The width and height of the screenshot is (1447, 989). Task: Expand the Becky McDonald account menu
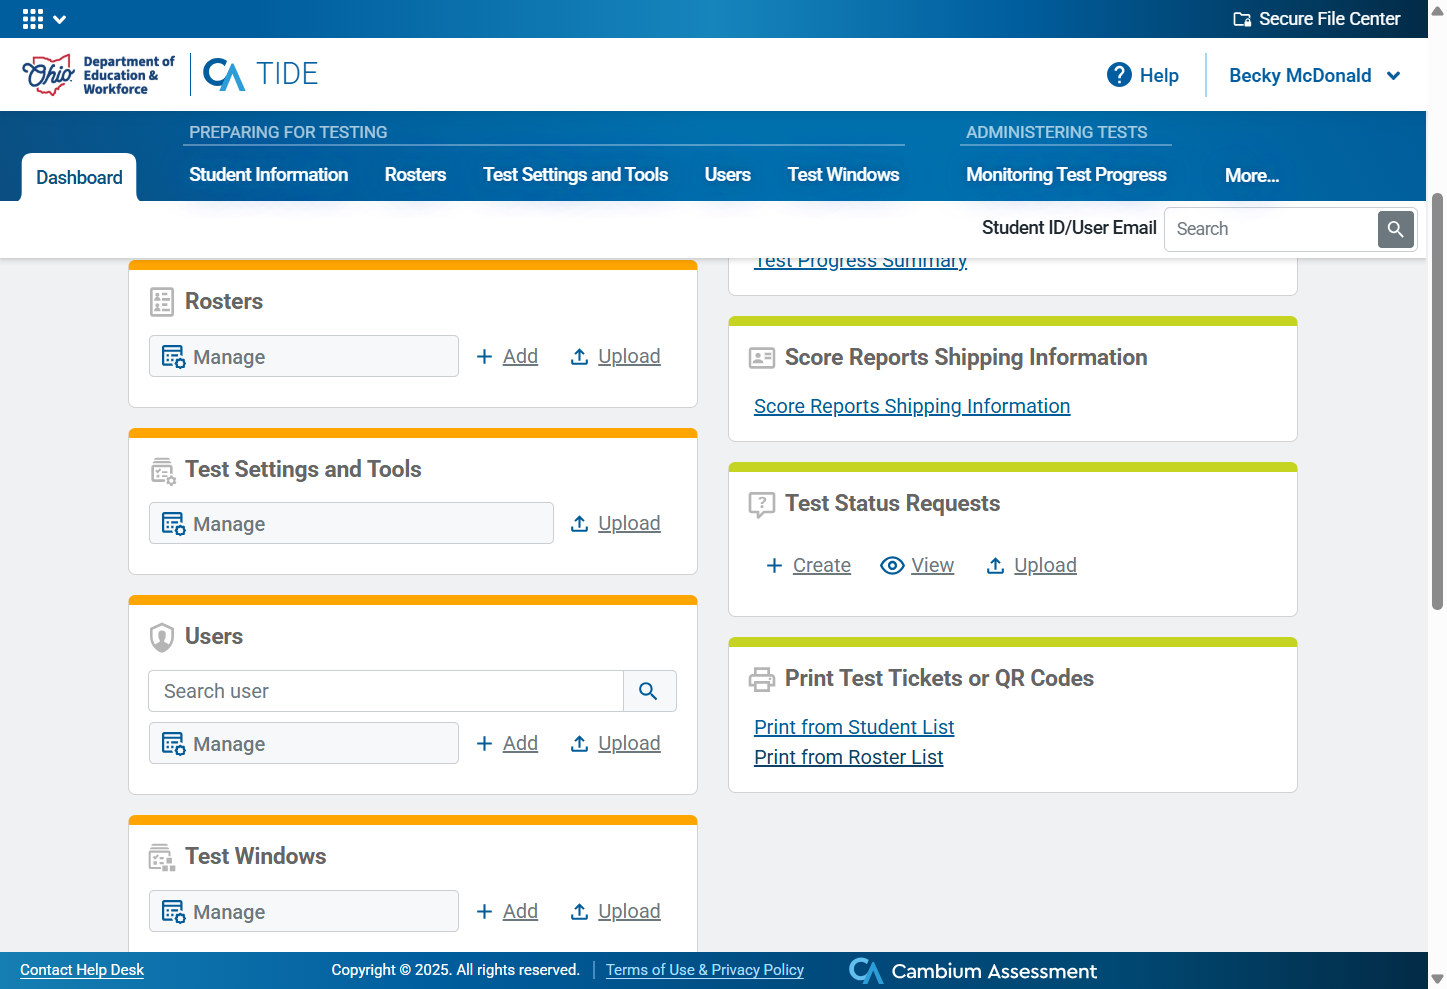coord(1315,76)
